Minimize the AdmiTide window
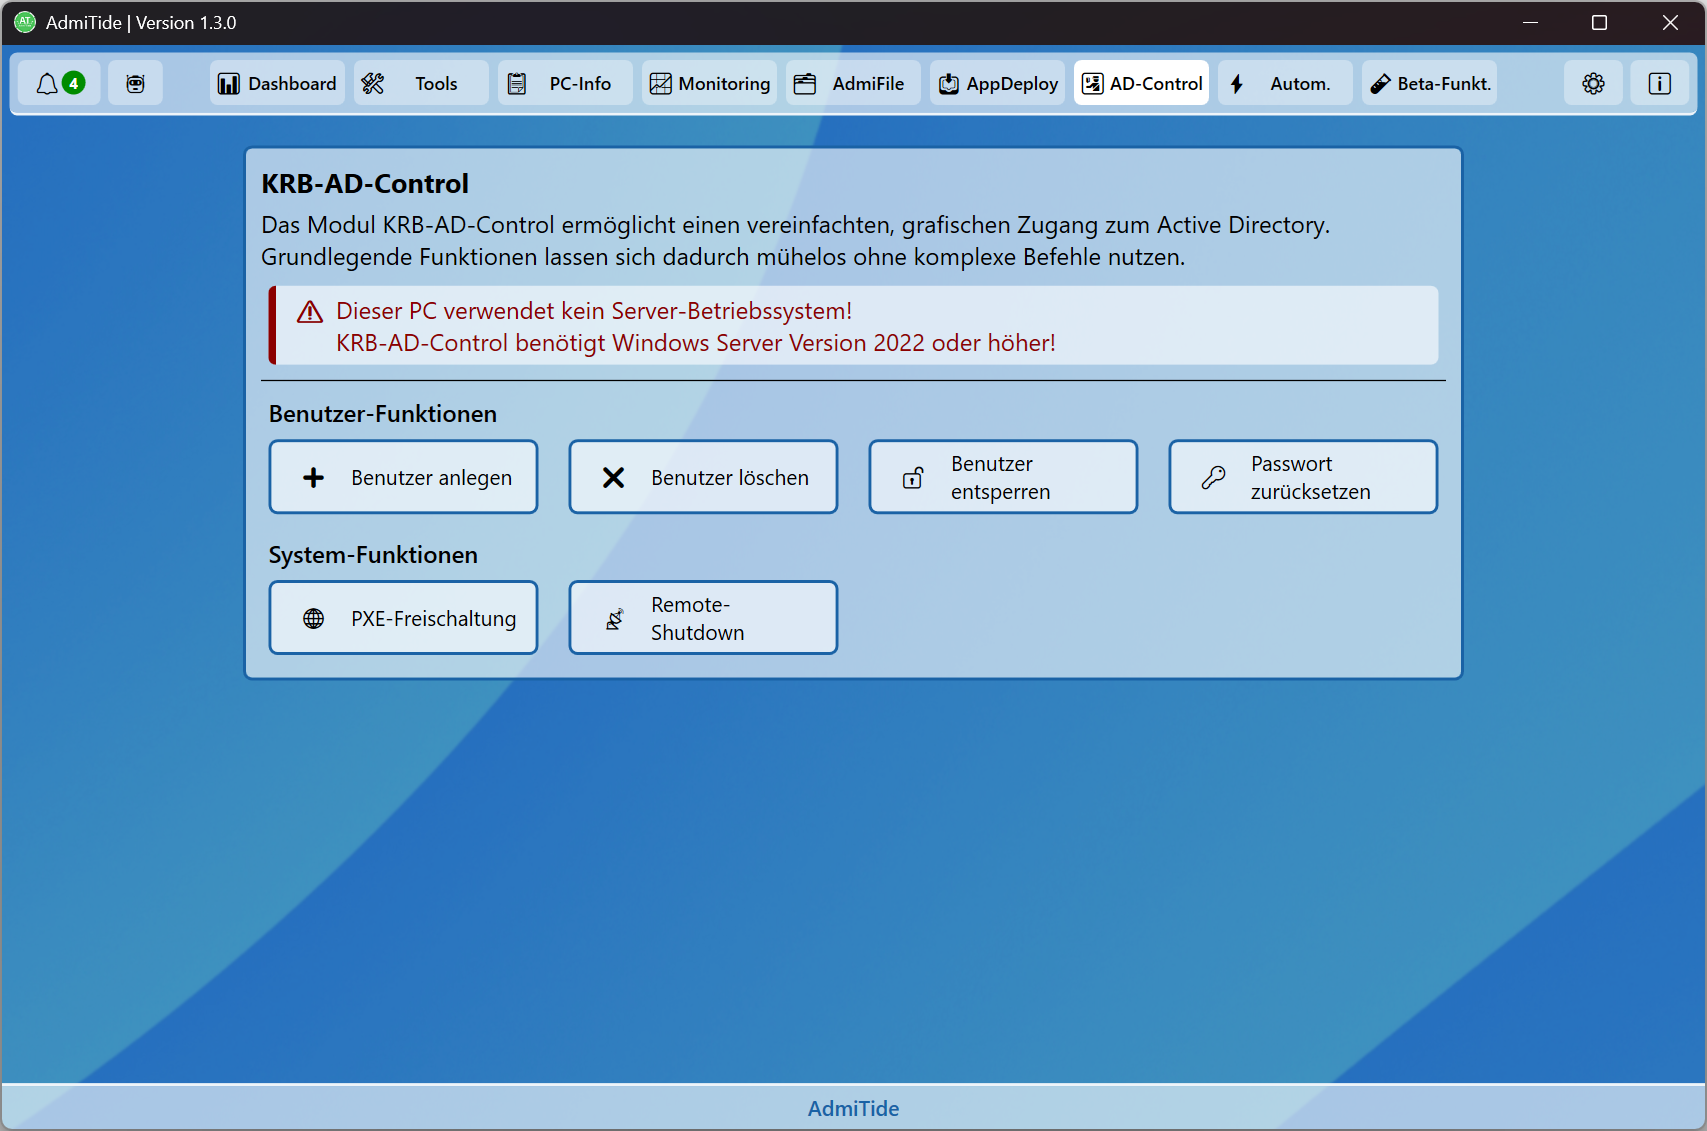 coord(1530,22)
